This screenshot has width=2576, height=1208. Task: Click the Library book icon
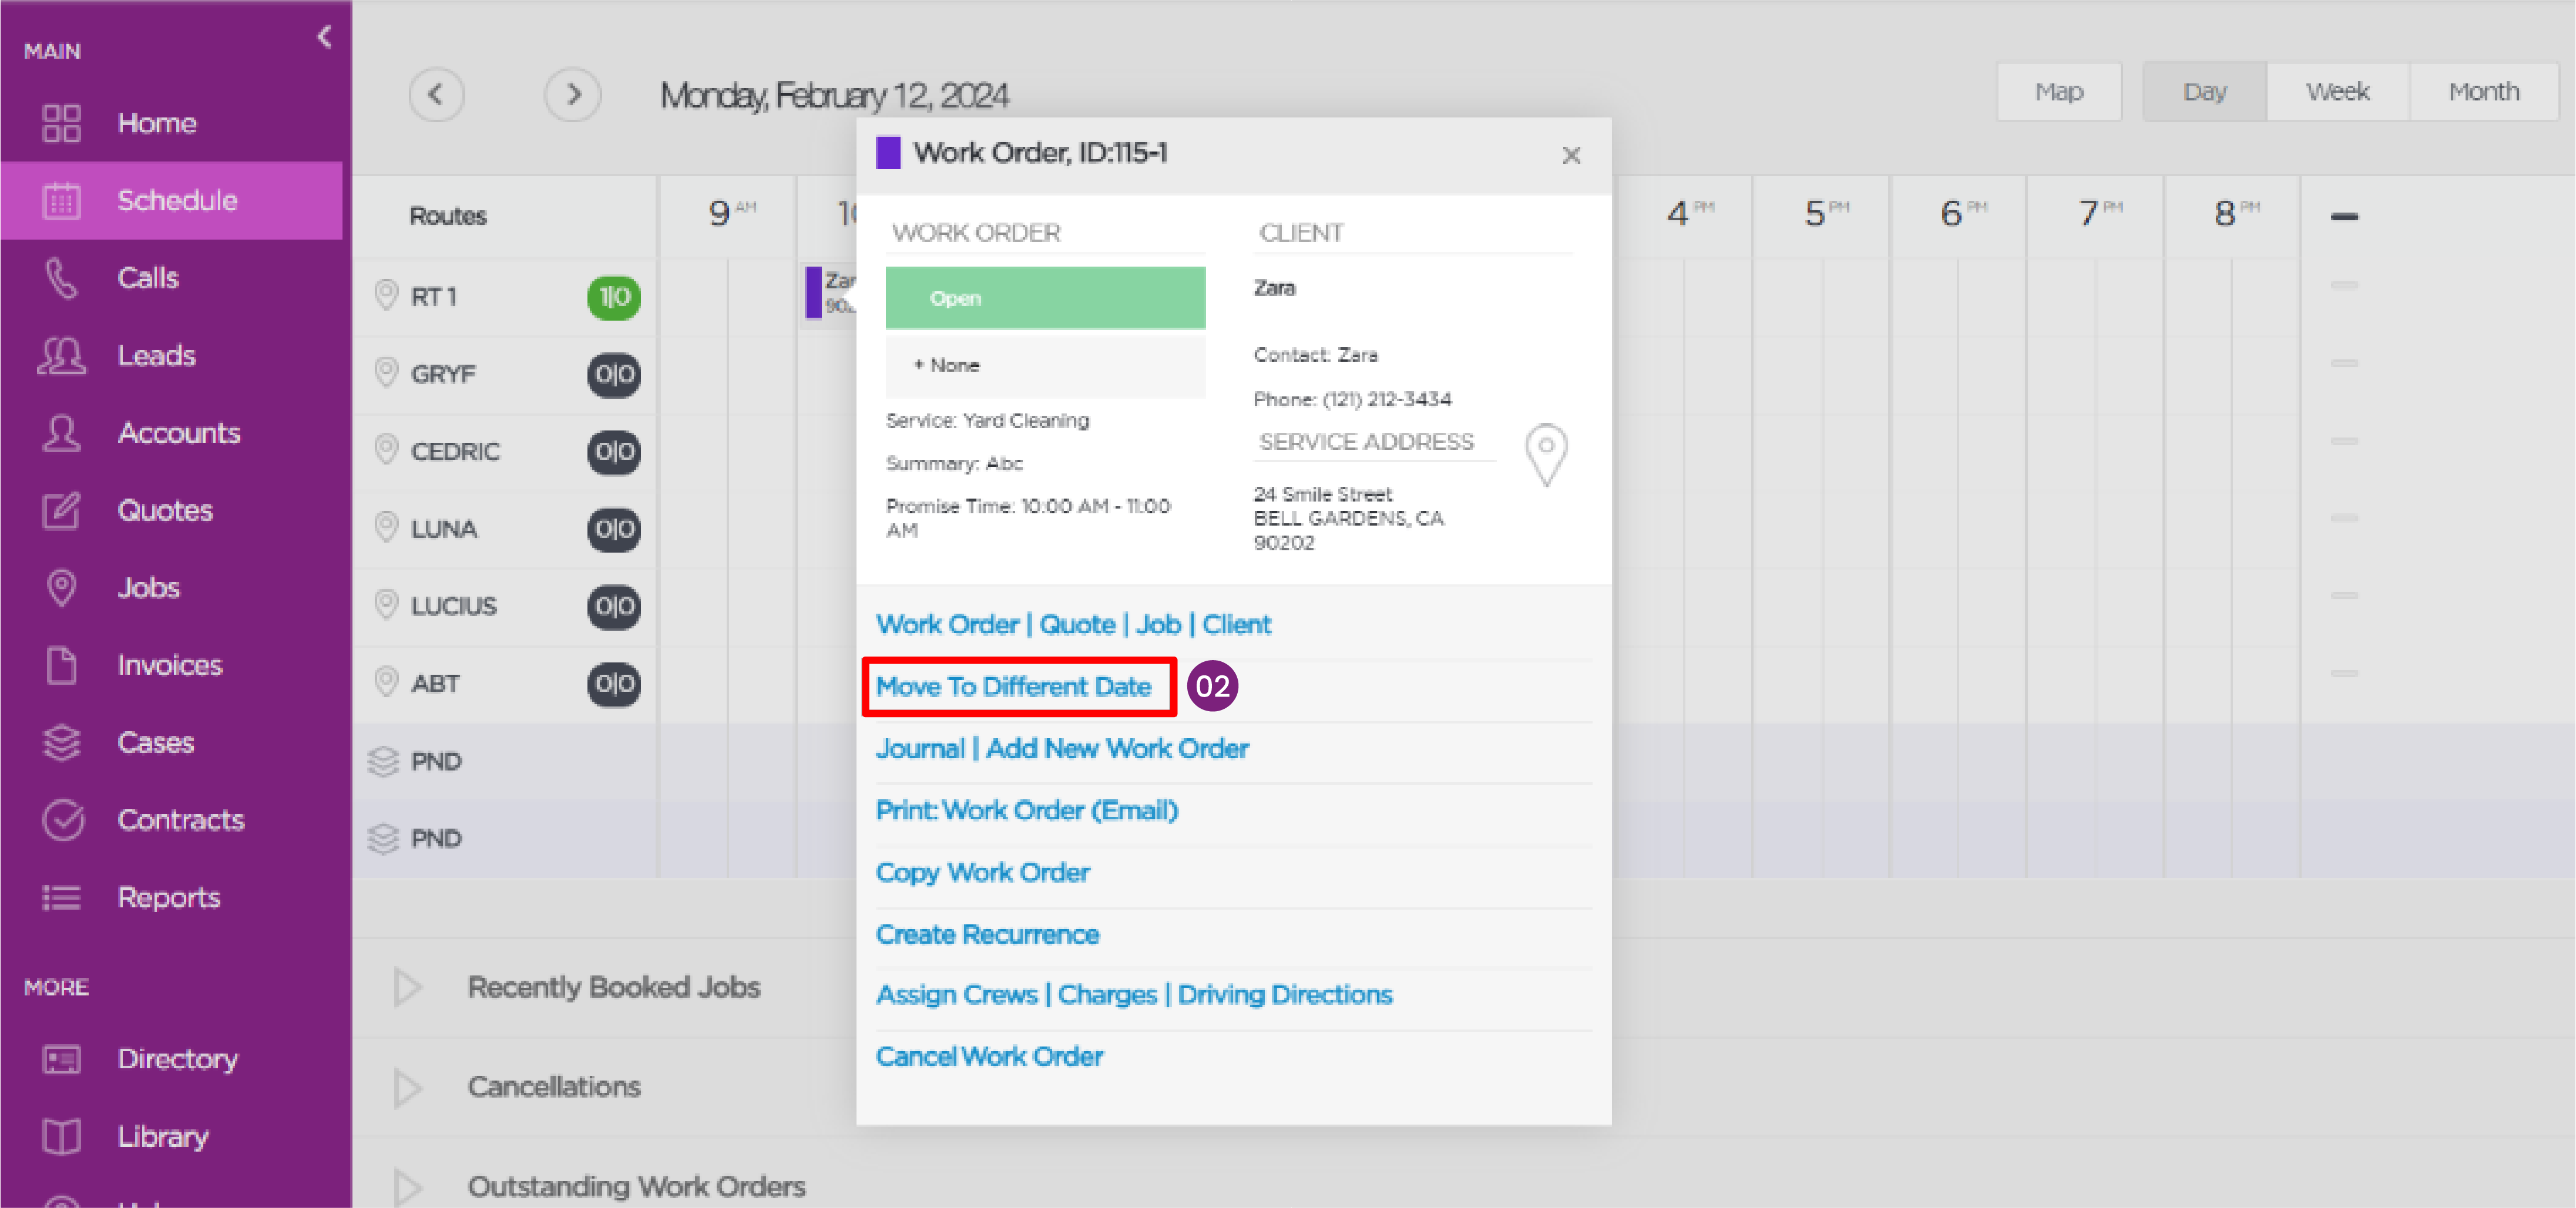point(61,1136)
